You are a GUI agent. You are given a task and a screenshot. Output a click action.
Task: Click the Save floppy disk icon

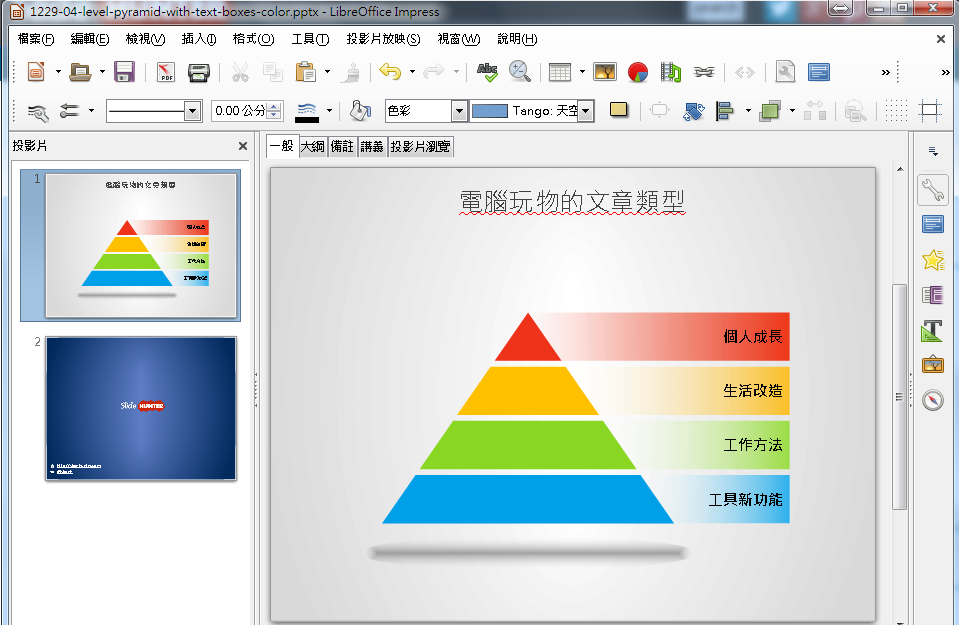click(124, 72)
